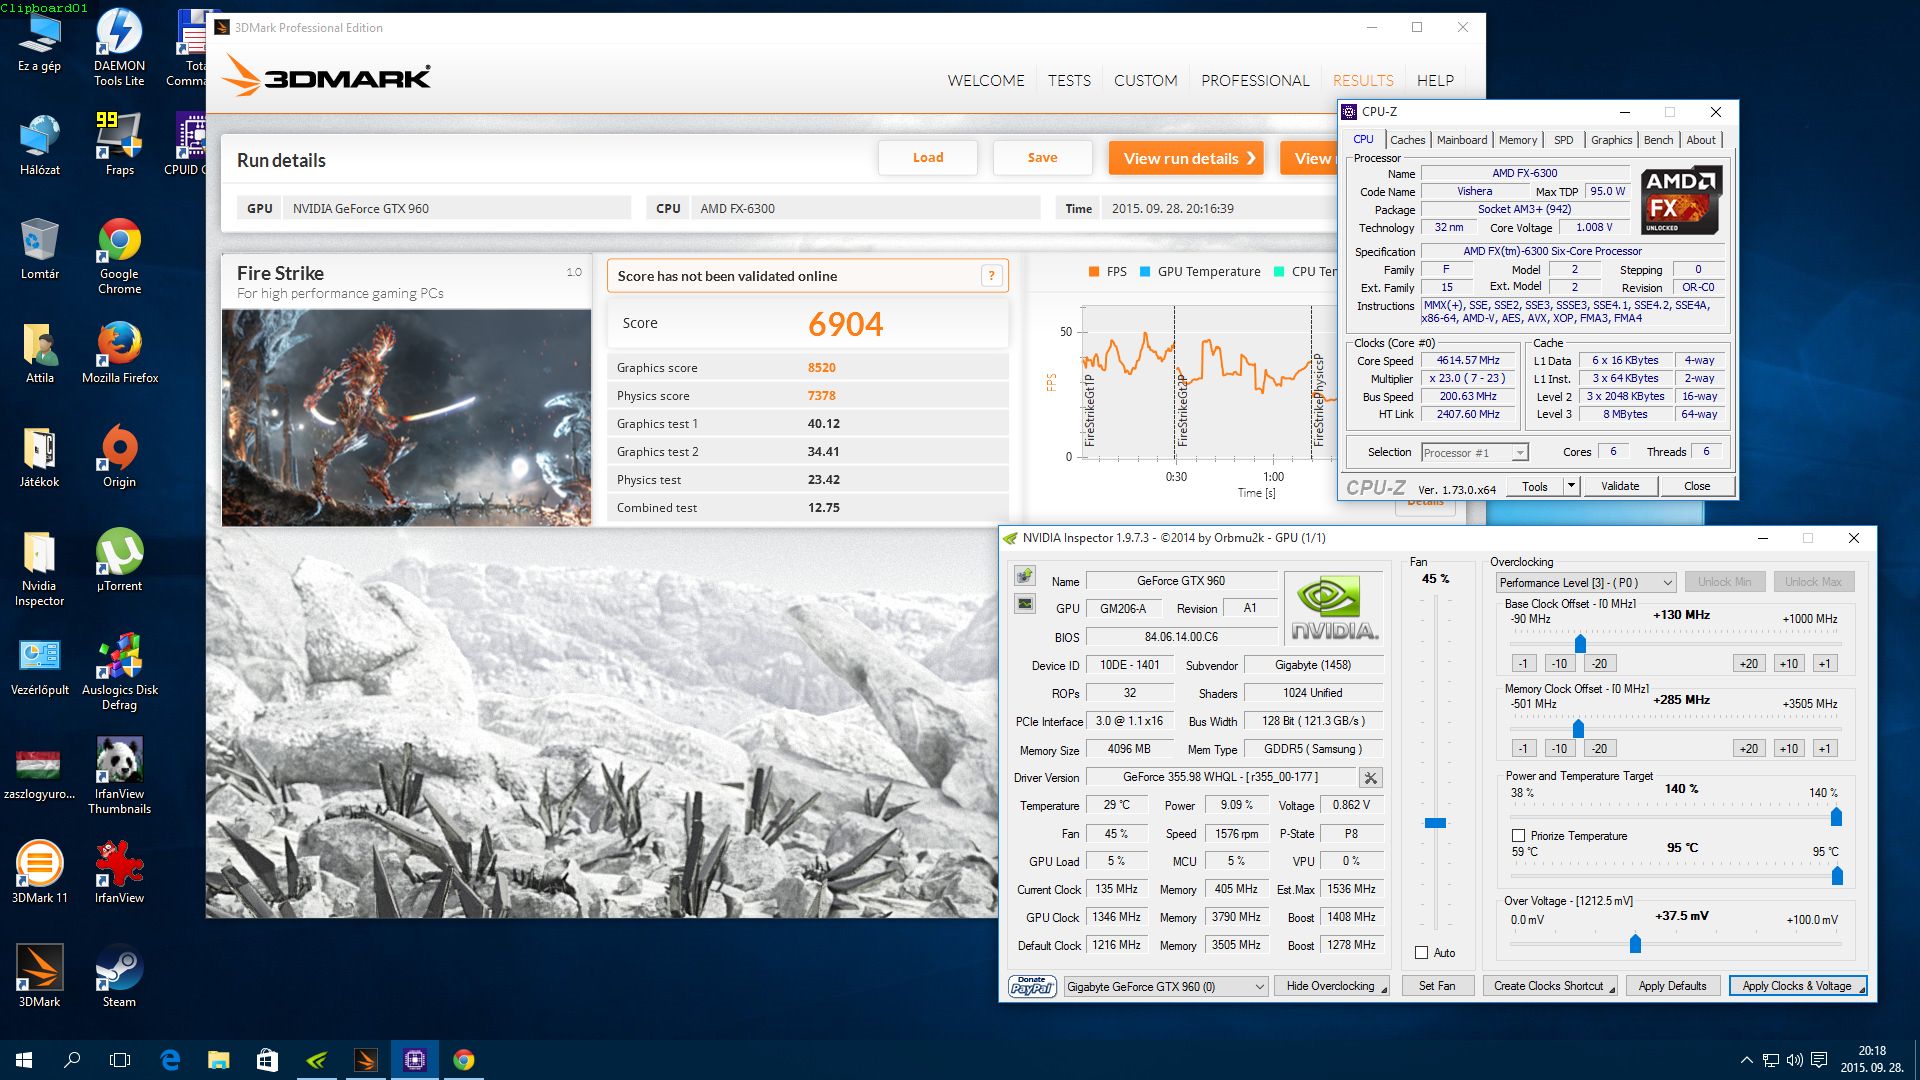Open 3DMark 11 desktop shortcut
1920x1080 pixels.
pyautogui.click(x=39, y=872)
